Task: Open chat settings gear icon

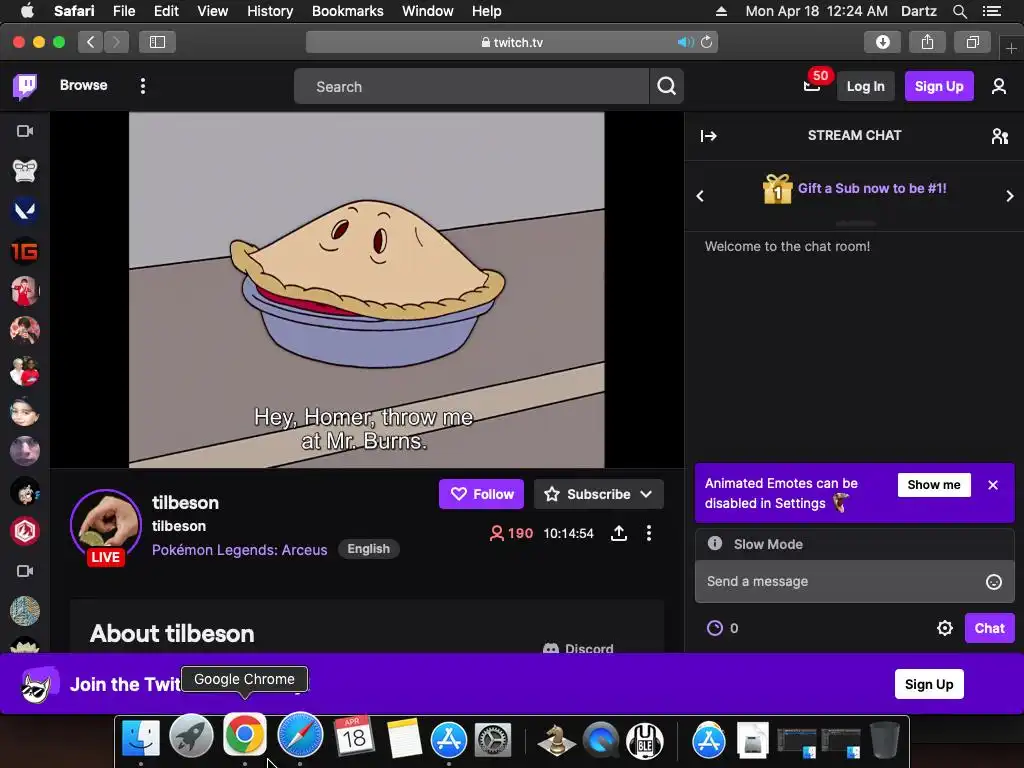Action: pyautogui.click(x=944, y=628)
